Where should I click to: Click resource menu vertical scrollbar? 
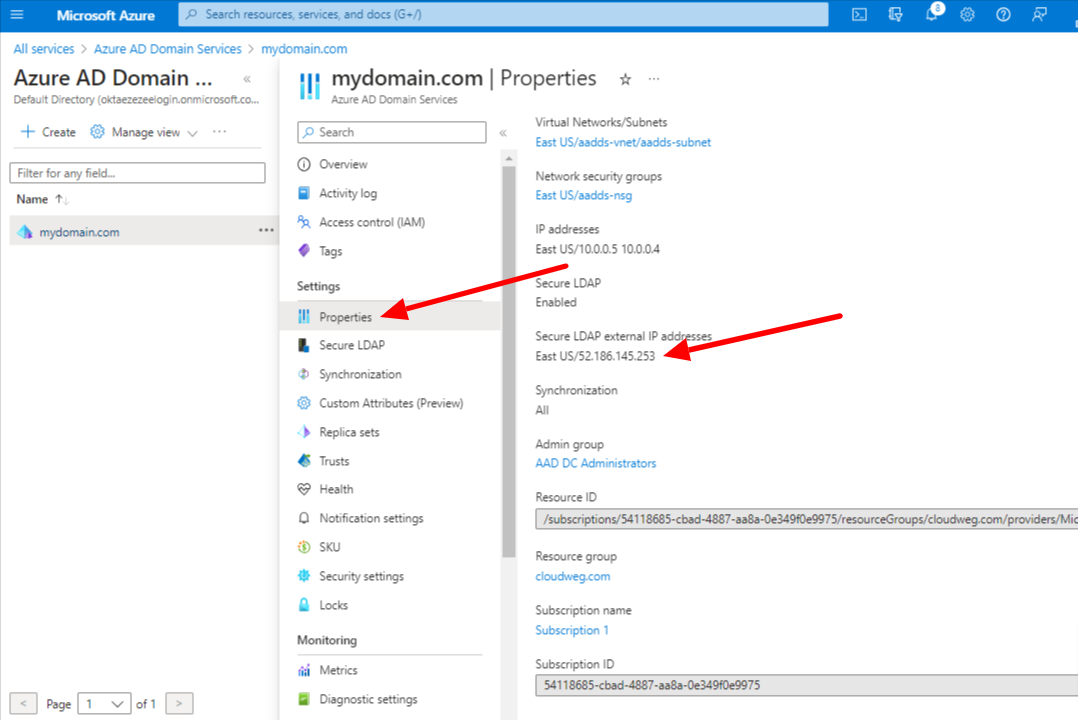[509, 361]
